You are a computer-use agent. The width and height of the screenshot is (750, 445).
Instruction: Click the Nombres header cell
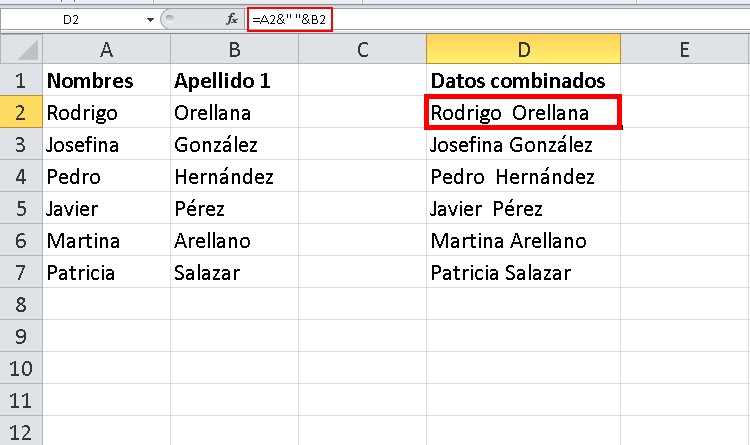[x=106, y=81]
